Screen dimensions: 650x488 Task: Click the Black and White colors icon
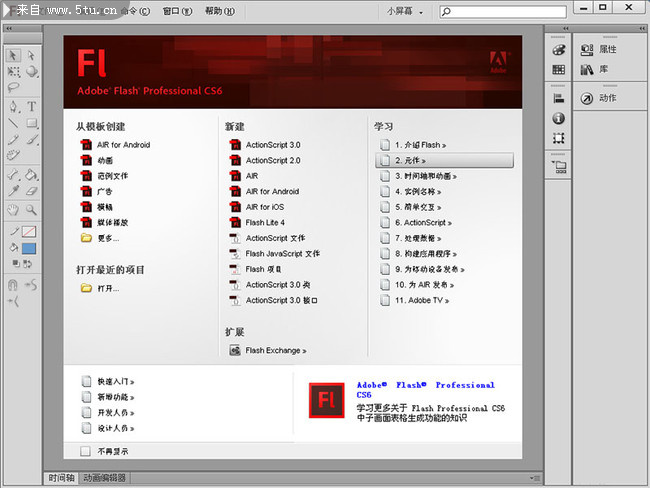[x=16, y=263]
